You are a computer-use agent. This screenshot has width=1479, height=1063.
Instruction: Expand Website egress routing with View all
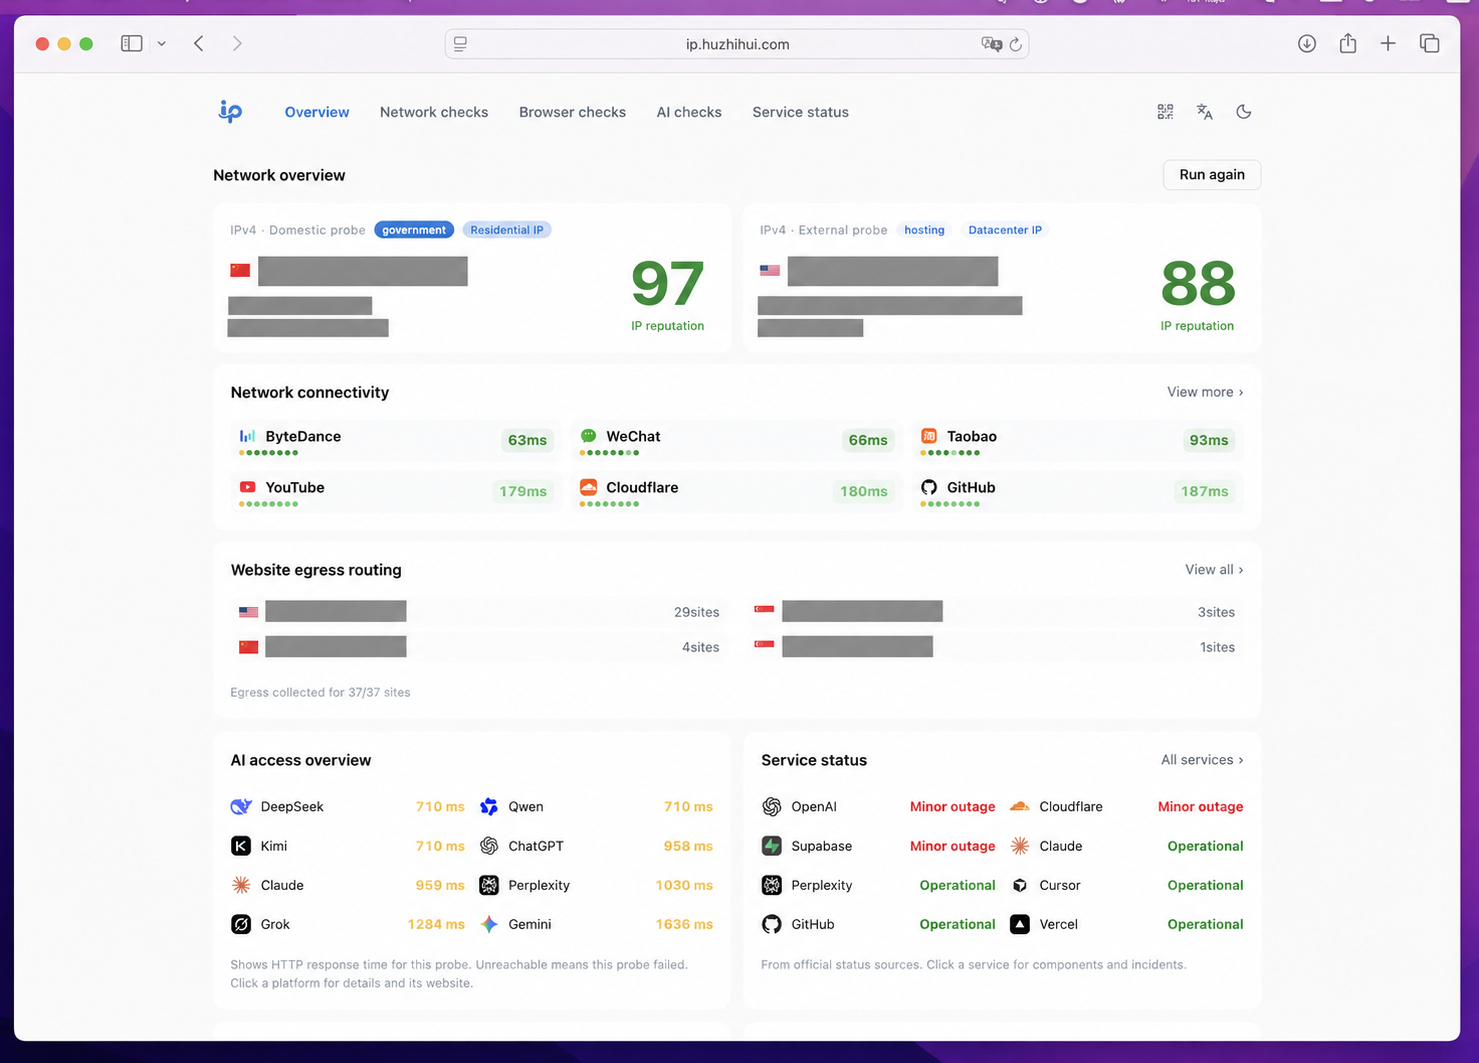coord(1214,570)
